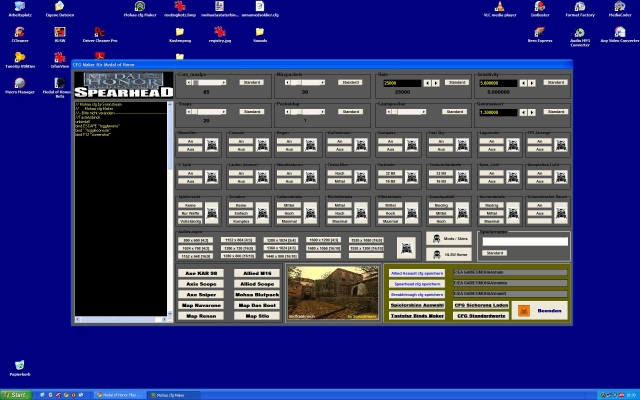Select the TuneUp Utilities desktop icon
The image size is (640, 400).
coord(20,60)
